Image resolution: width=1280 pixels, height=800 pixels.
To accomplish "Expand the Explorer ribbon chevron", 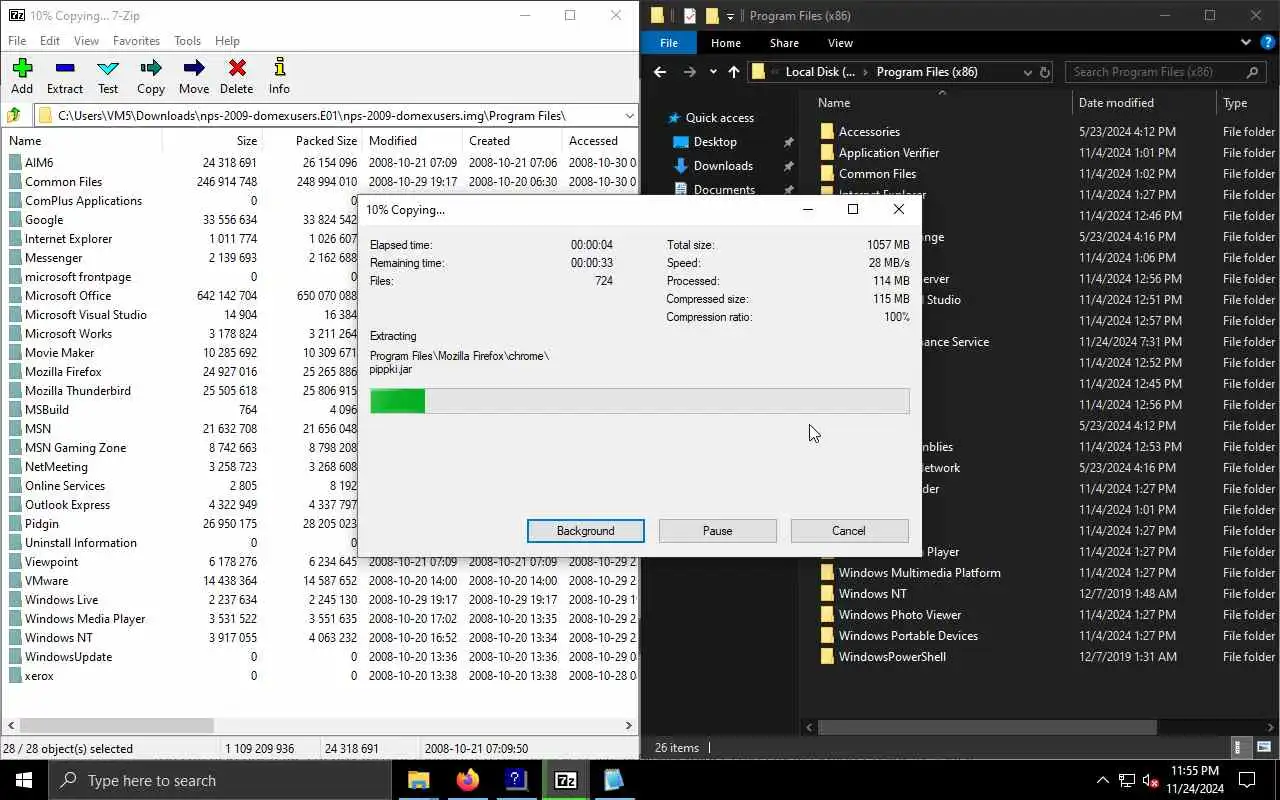I will coord(1246,43).
